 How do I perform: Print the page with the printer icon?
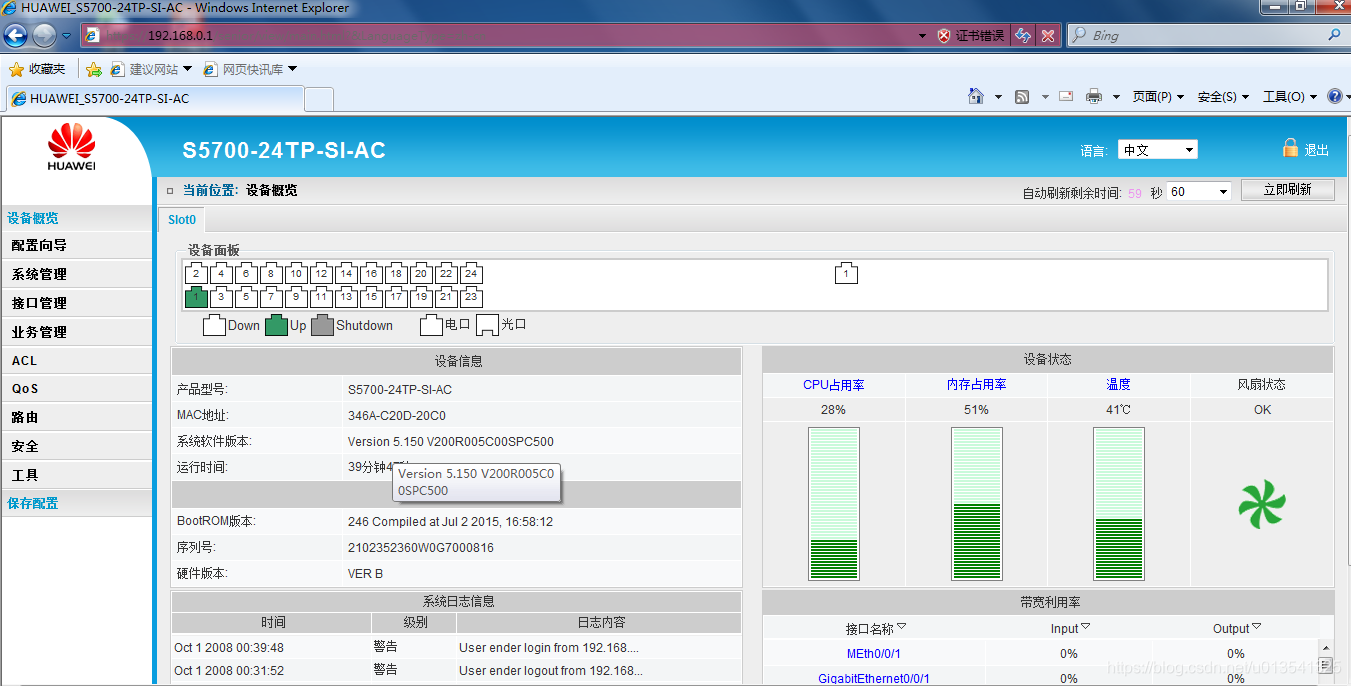1094,96
